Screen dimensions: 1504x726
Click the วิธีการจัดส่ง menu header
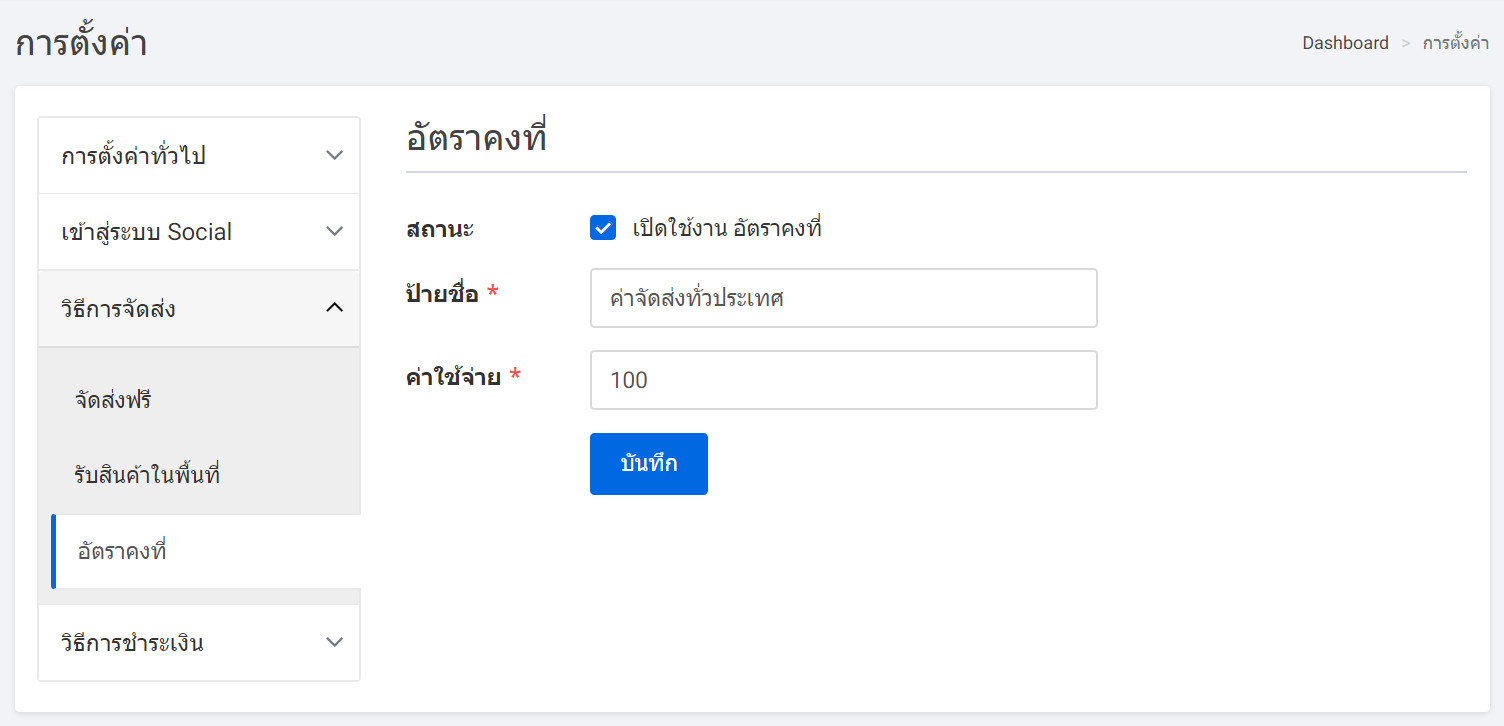[199, 308]
